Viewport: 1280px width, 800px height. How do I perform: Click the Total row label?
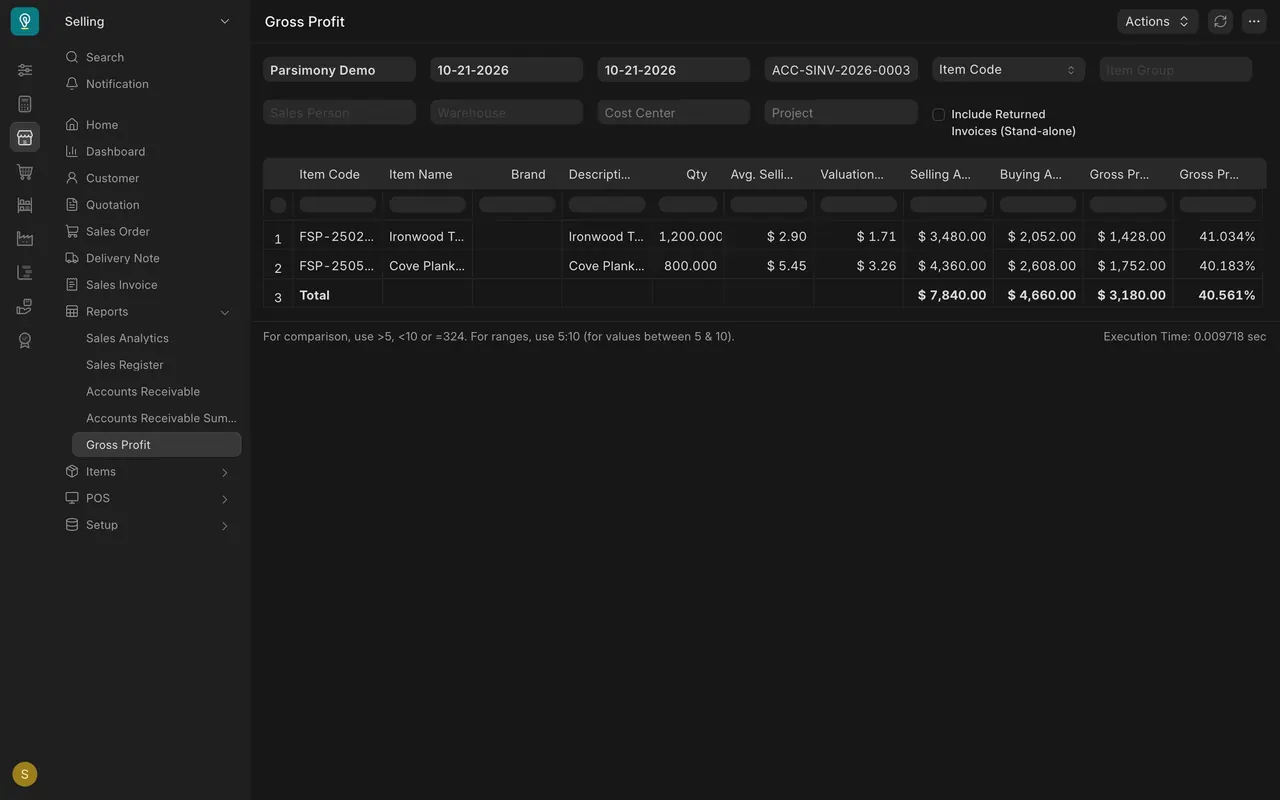(315, 295)
